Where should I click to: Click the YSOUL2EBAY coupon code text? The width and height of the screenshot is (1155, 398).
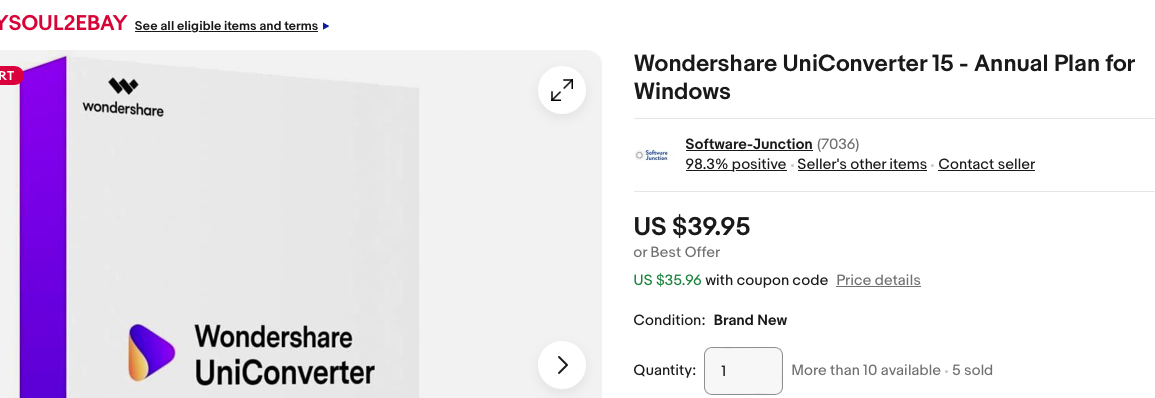point(63,23)
